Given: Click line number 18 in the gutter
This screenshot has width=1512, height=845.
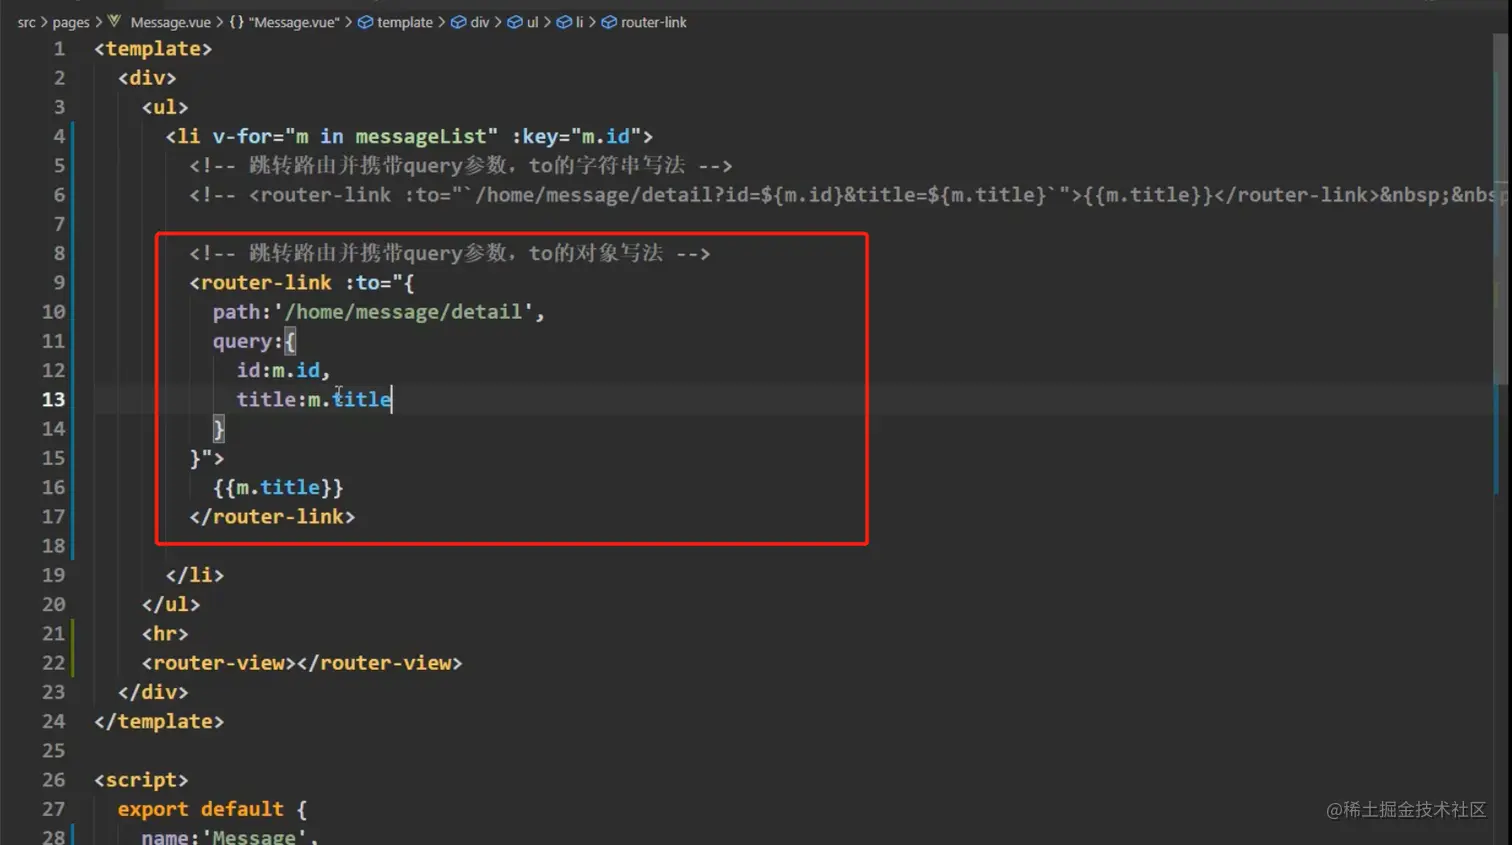Looking at the screenshot, I should 53,546.
